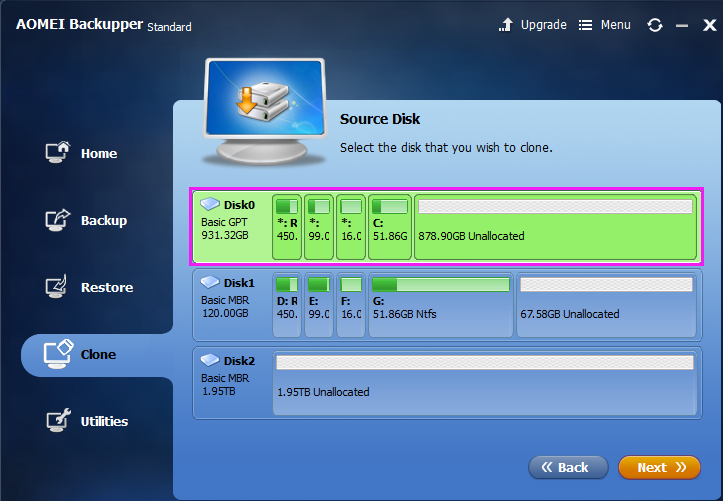Click the Utilities wrench icon
The height and width of the screenshot is (501, 723).
[x=59, y=420]
